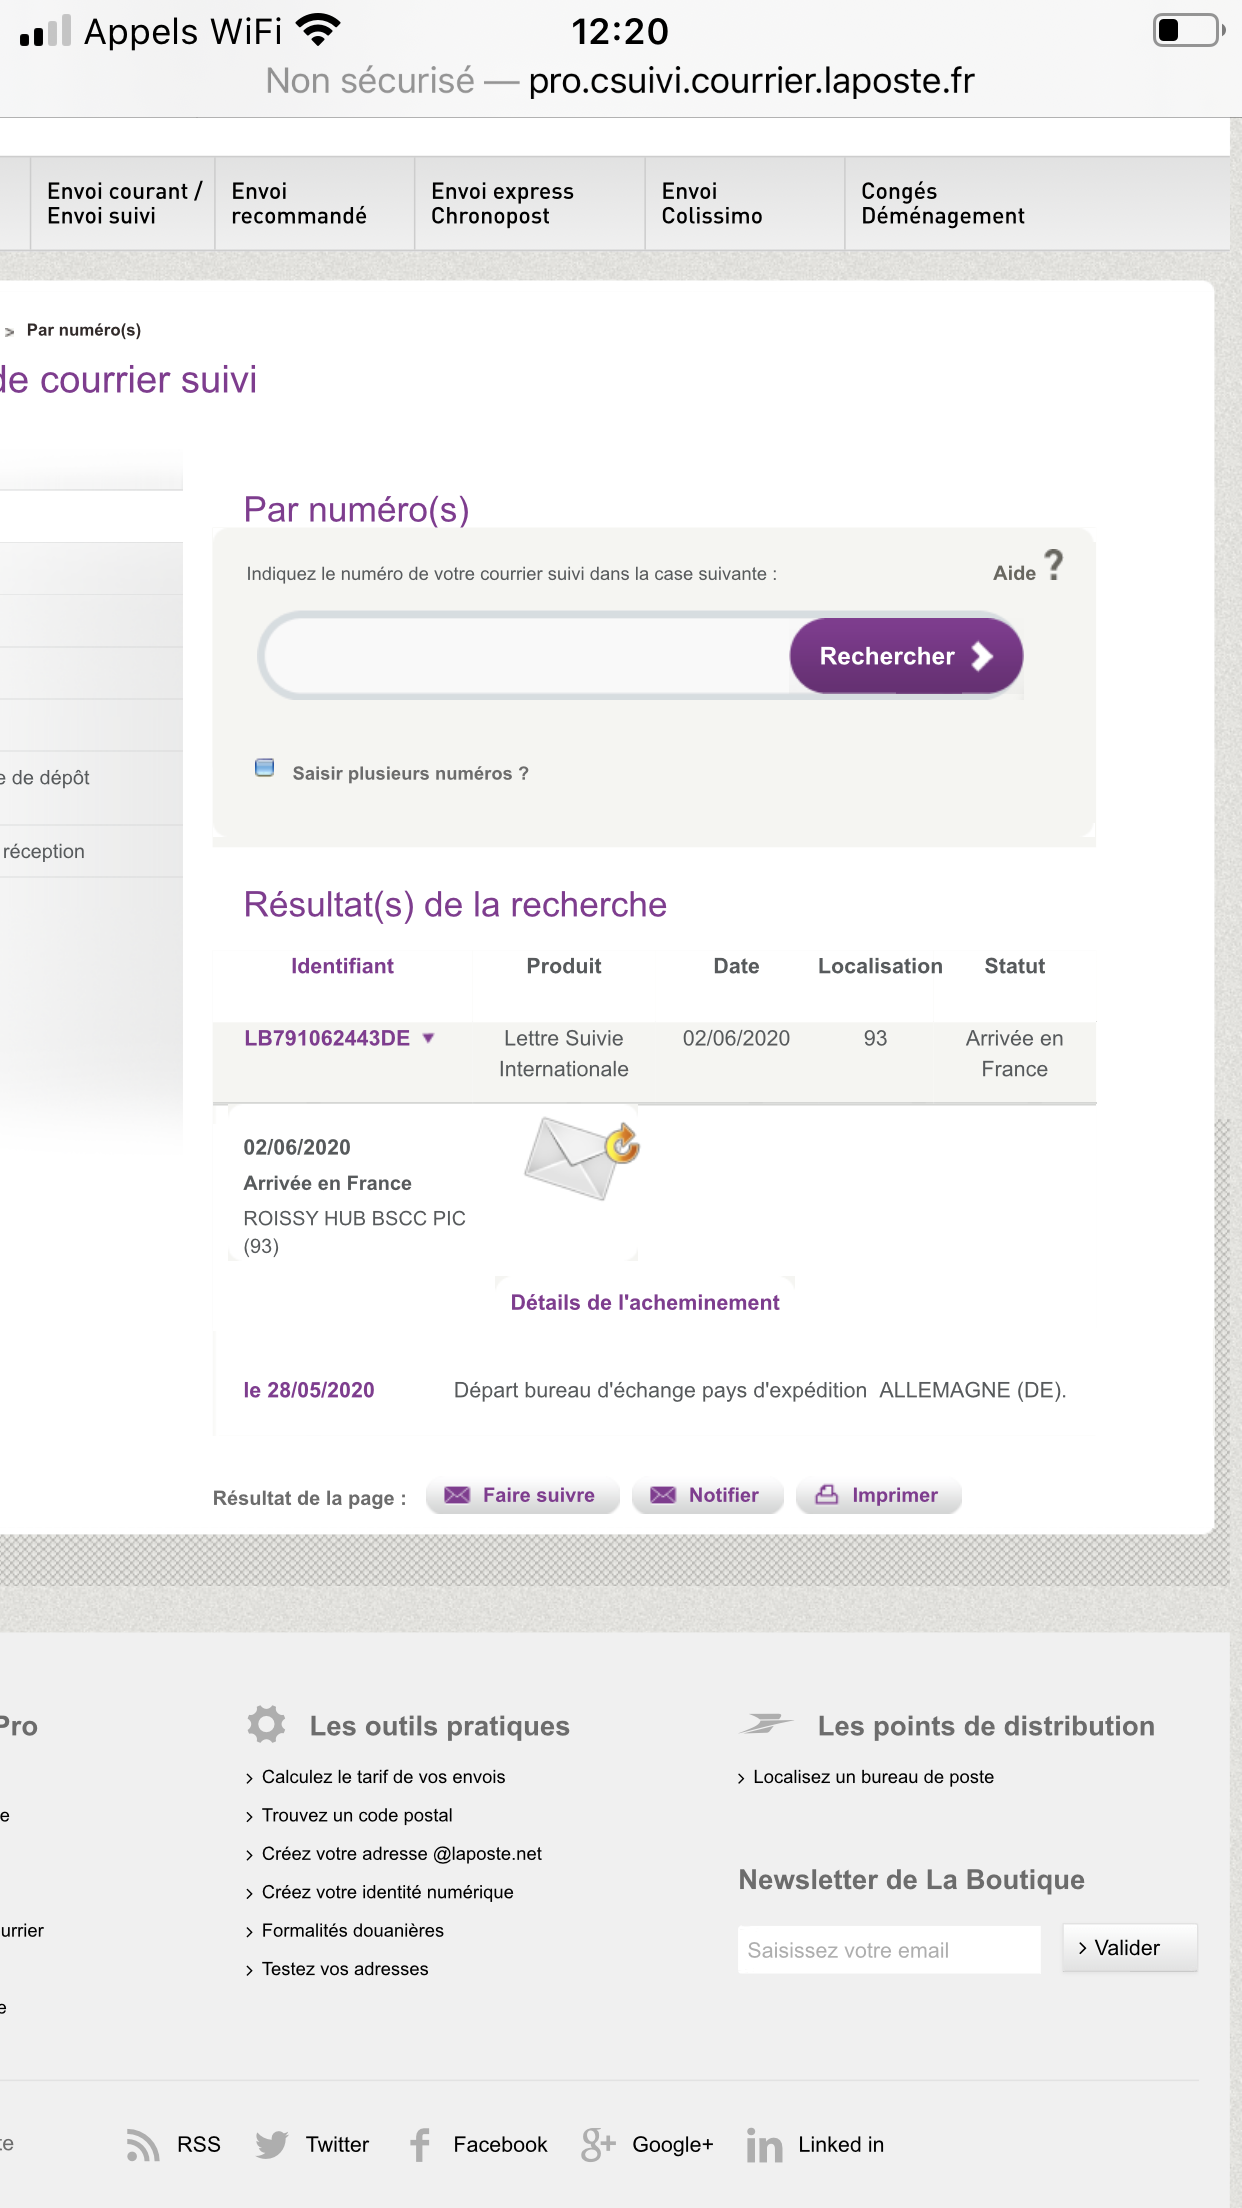Click the Google+ text link
1242x2208 pixels.
673,2145
